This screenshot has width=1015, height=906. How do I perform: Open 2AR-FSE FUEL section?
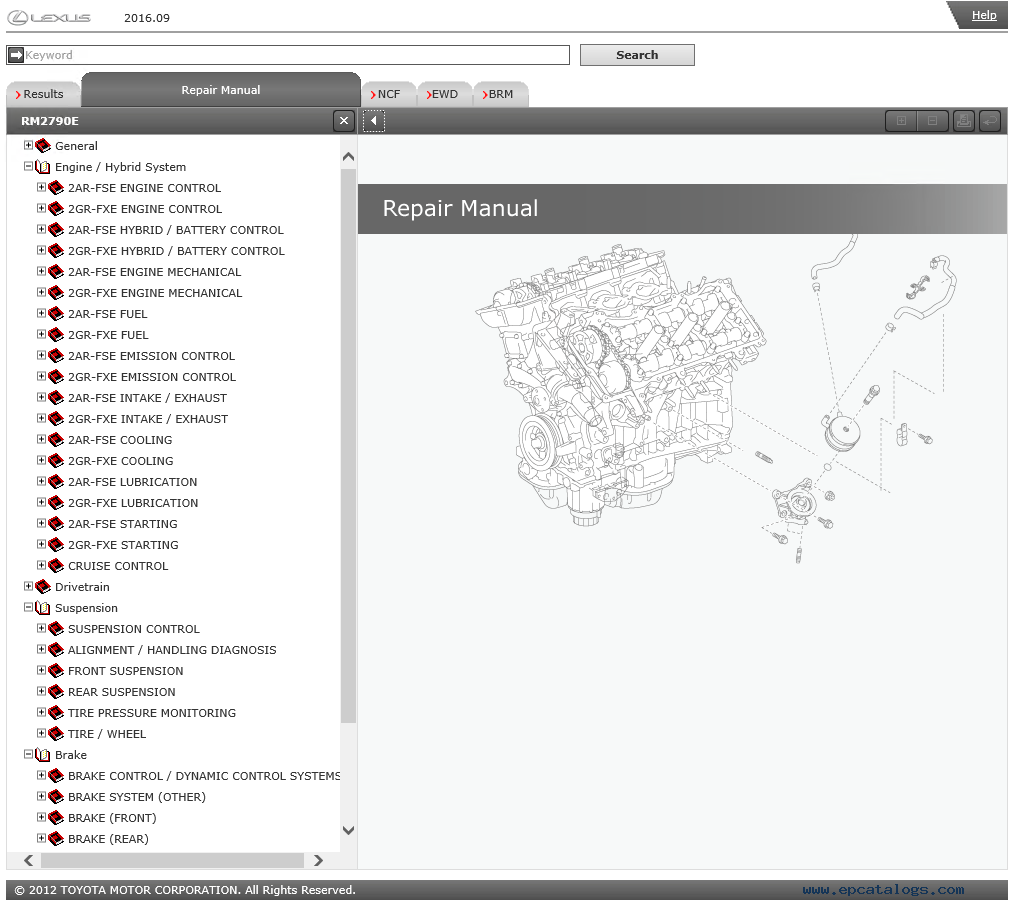[107, 314]
